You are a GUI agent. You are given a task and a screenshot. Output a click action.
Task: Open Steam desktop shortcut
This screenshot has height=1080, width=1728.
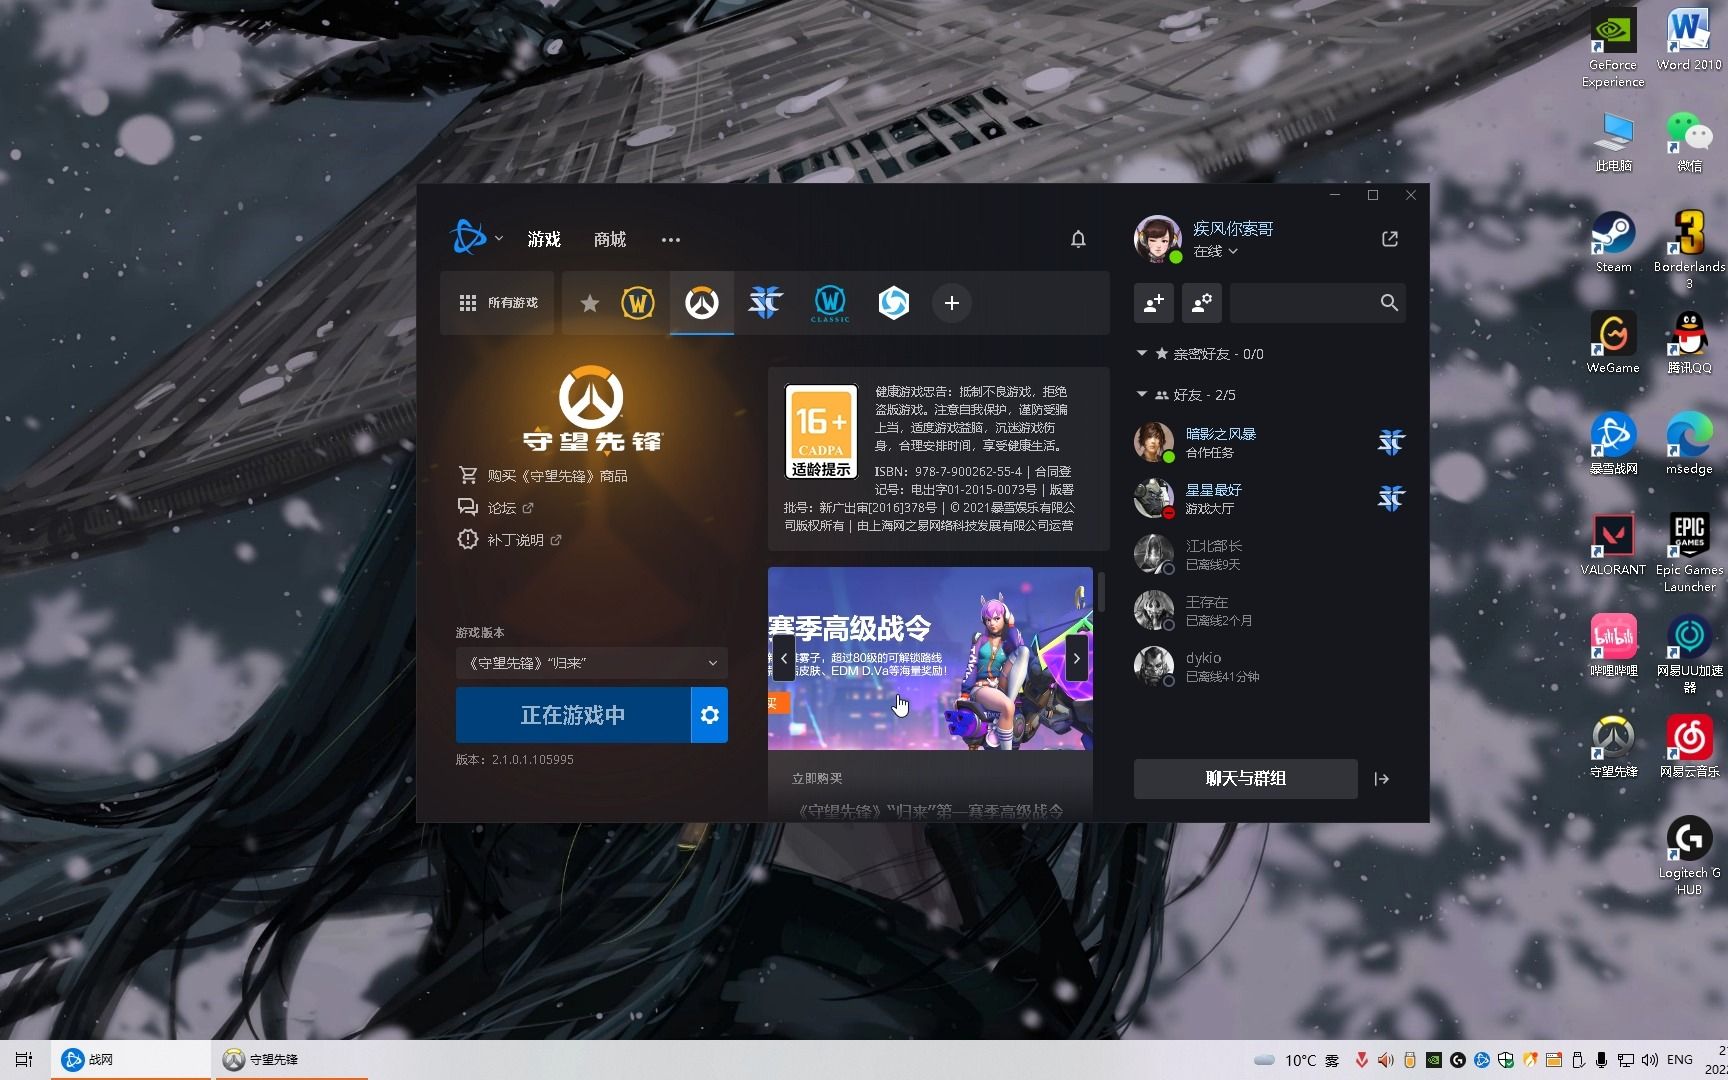[1613, 240]
